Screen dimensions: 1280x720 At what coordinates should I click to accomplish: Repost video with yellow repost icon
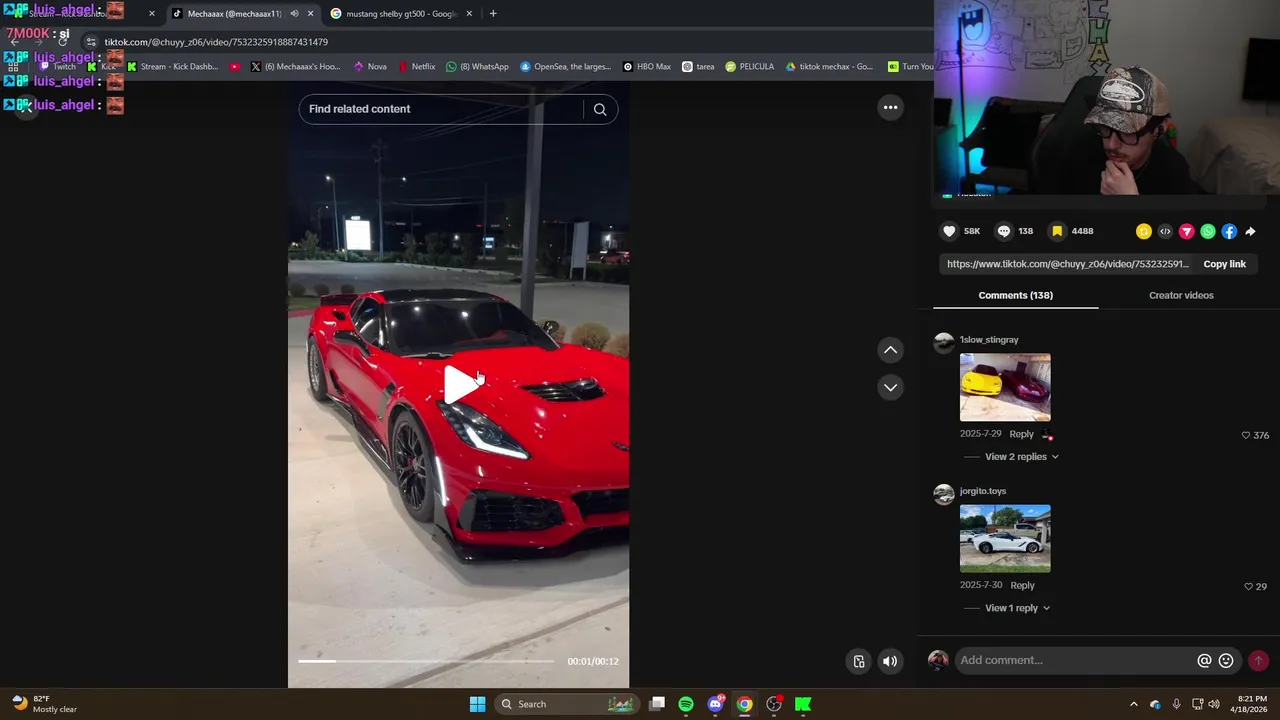[1144, 231]
